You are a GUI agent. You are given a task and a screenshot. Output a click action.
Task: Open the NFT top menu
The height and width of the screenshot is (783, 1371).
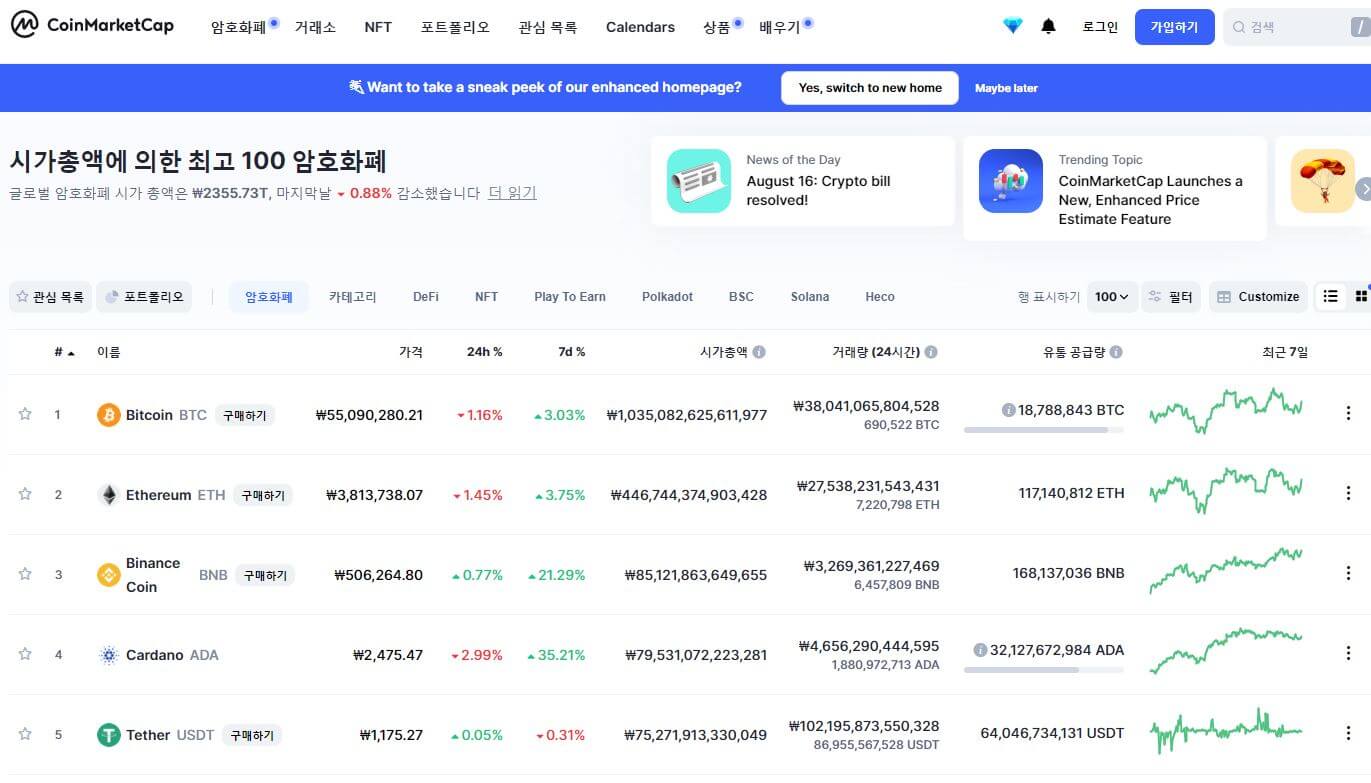(x=378, y=27)
